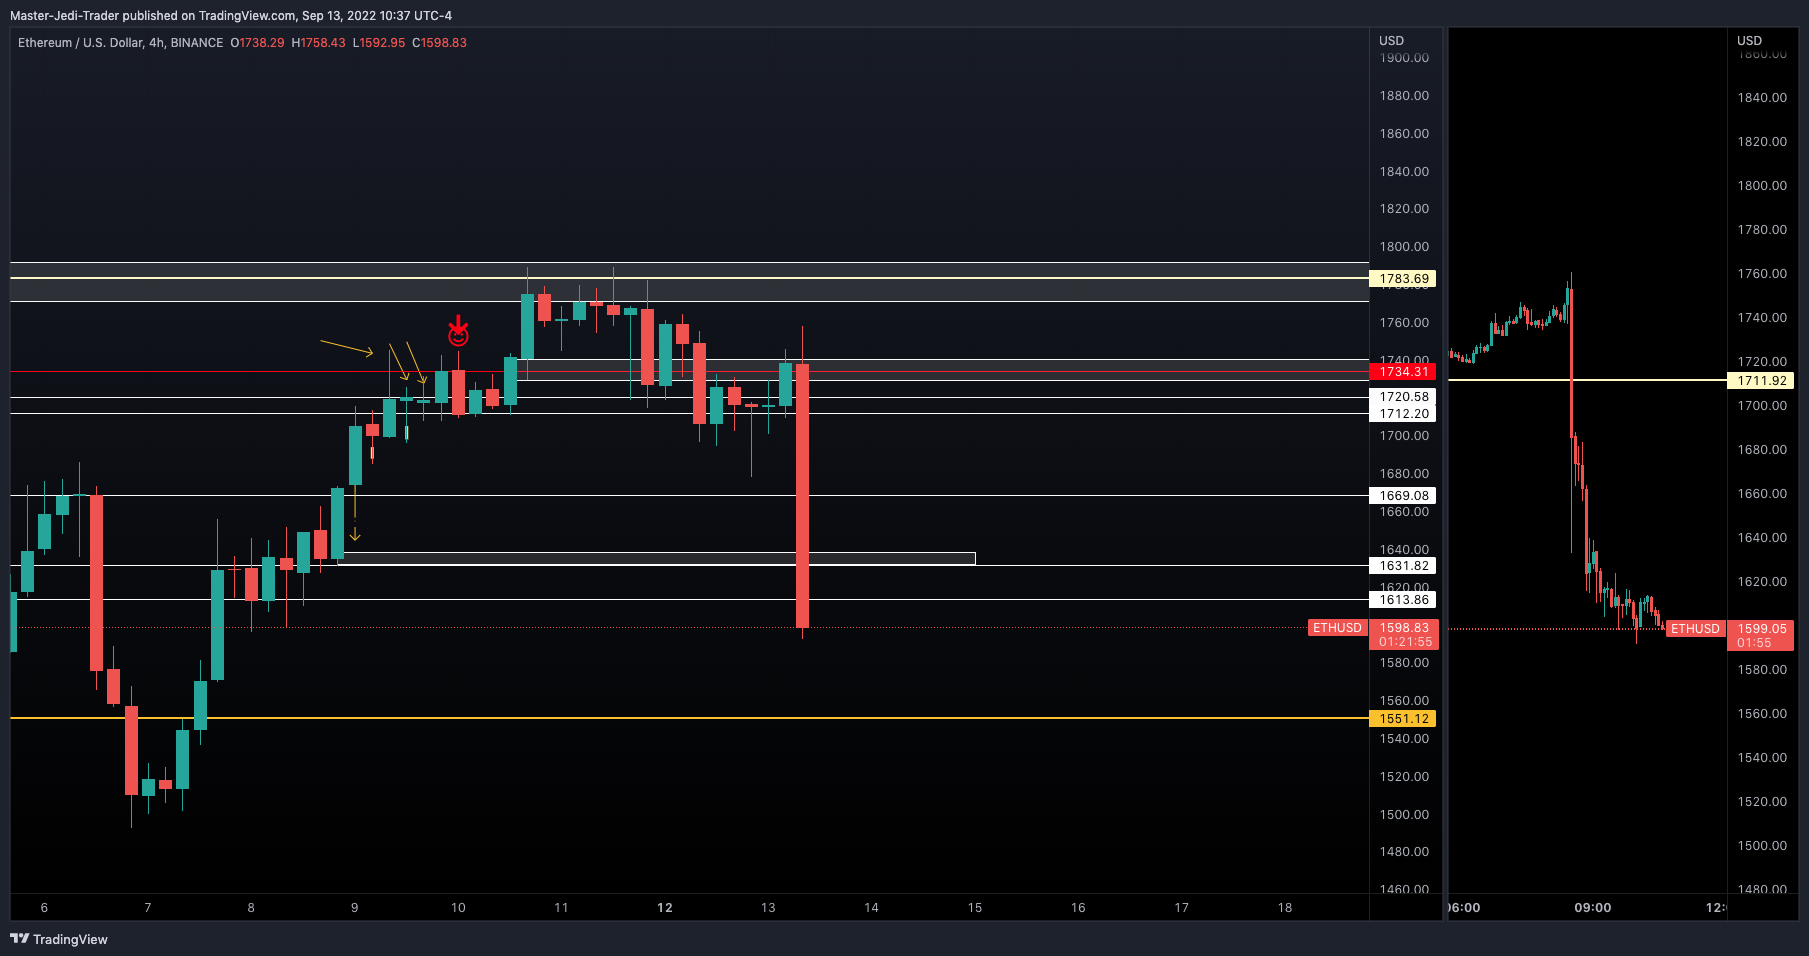This screenshot has width=1809, height=956.
Task: Click the orange 1551.12 price label
Action: (x=1403, y=719)
